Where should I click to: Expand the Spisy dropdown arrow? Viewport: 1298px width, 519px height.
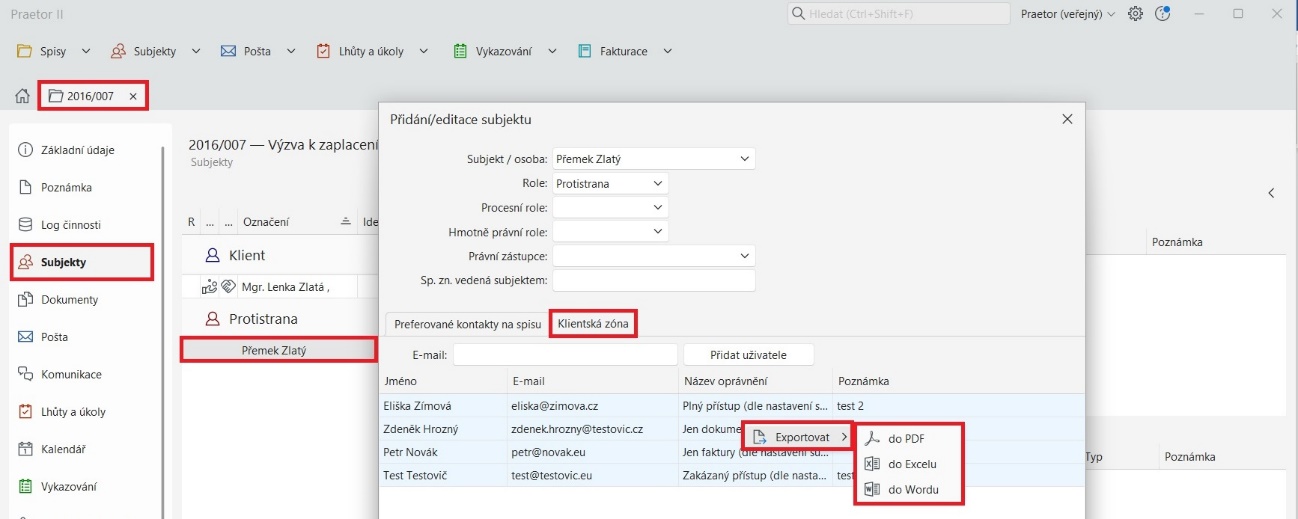[x=85, y=51]
